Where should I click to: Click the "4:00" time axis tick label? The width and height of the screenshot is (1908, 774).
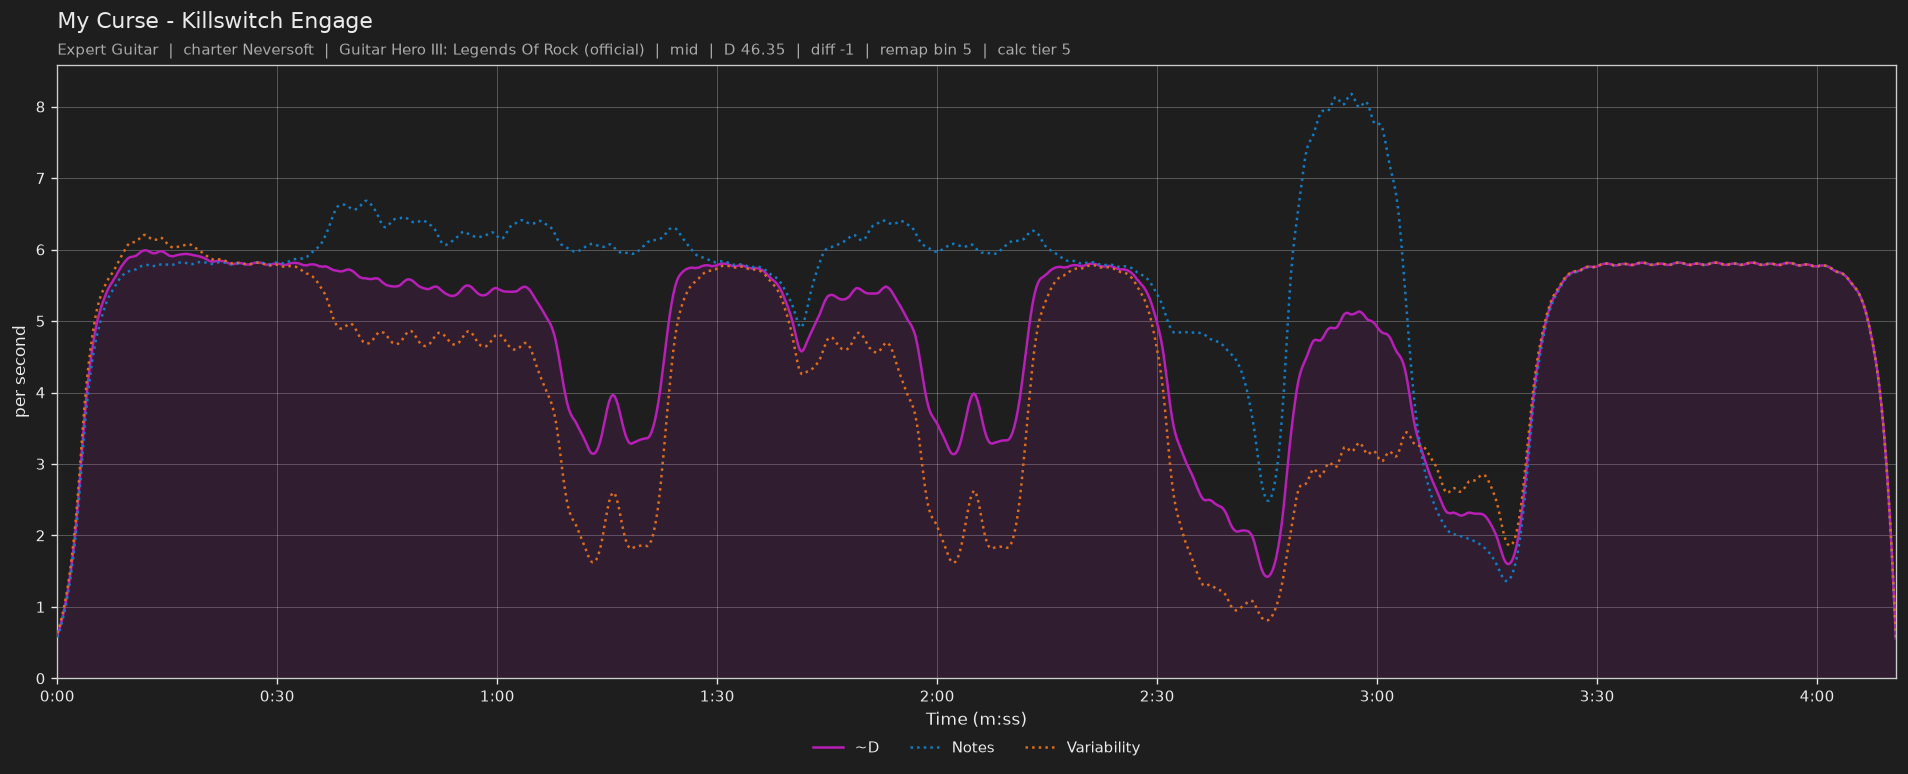coord(1817,697)
